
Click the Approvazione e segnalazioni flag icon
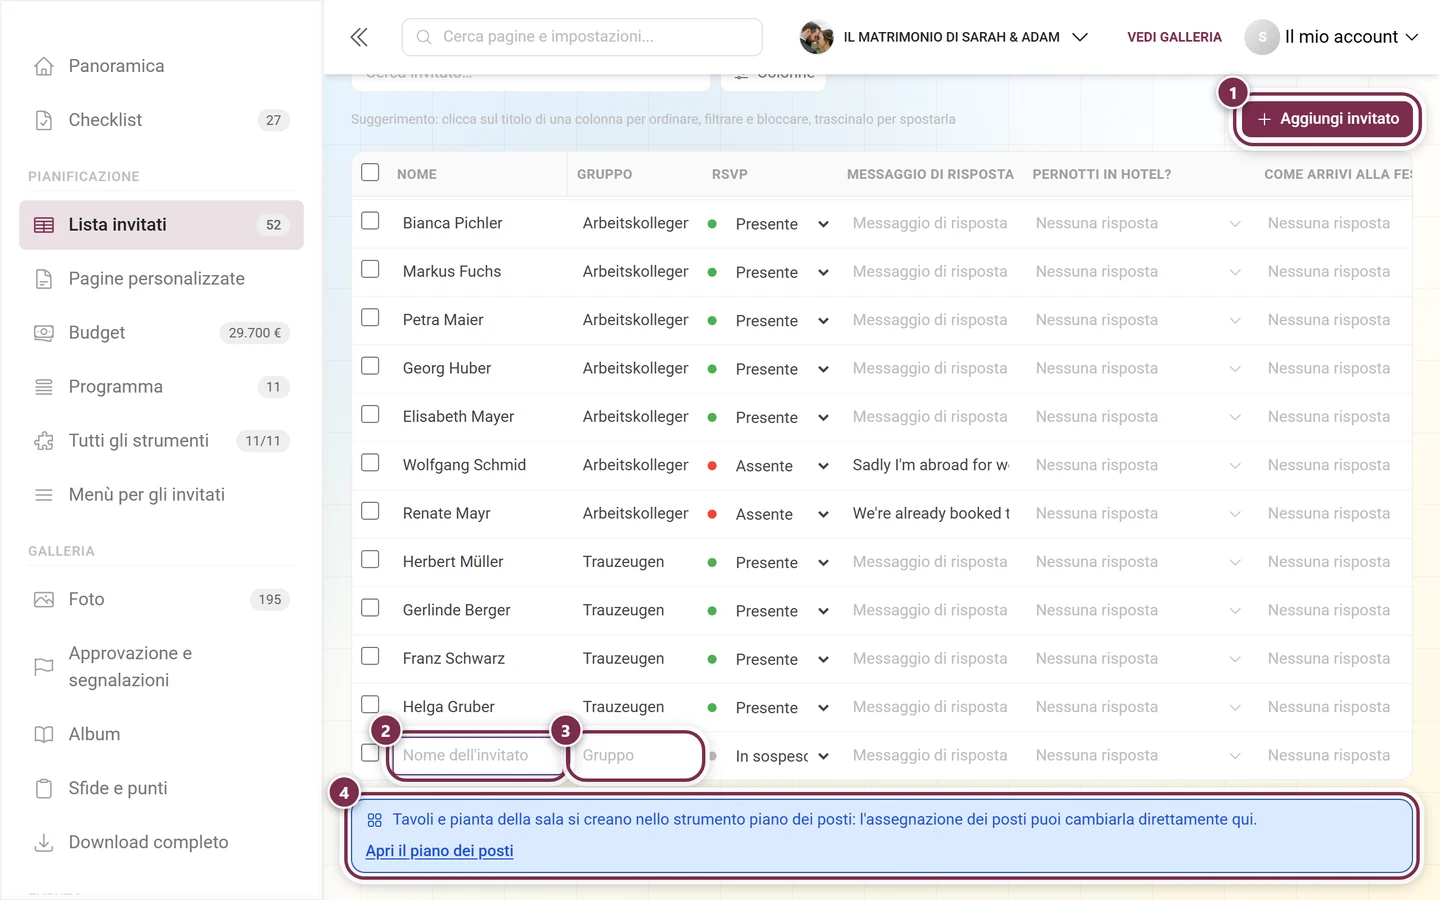[44, 667]
